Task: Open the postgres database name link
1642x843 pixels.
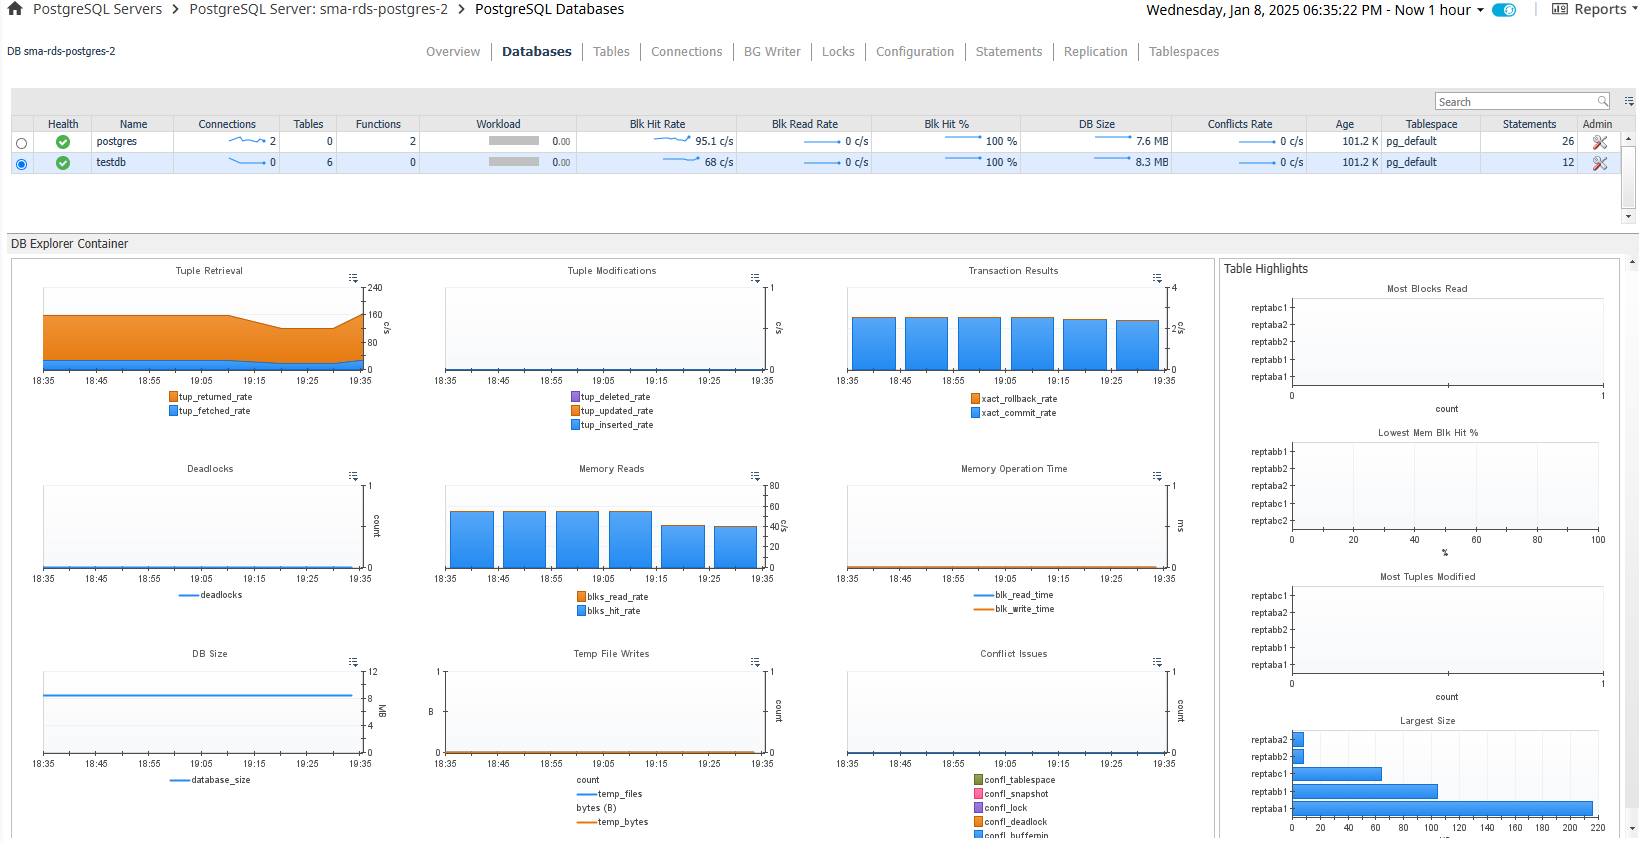Action: coord(117,142)
